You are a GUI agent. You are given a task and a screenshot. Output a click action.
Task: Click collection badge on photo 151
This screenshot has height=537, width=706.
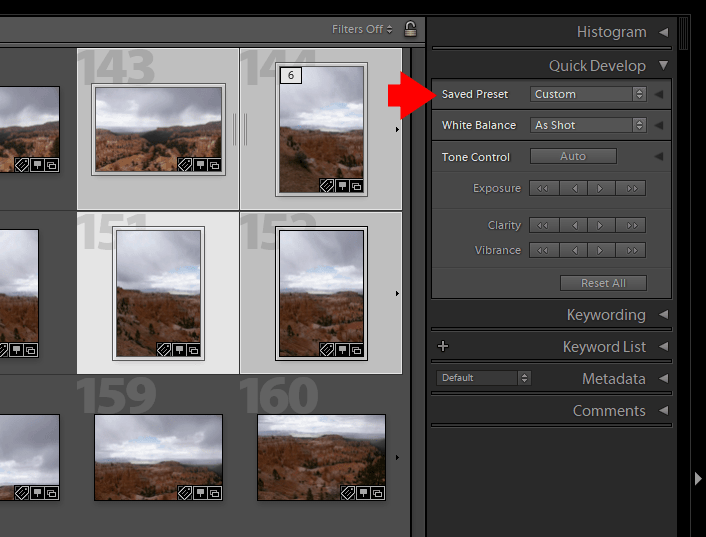(193, 350)
